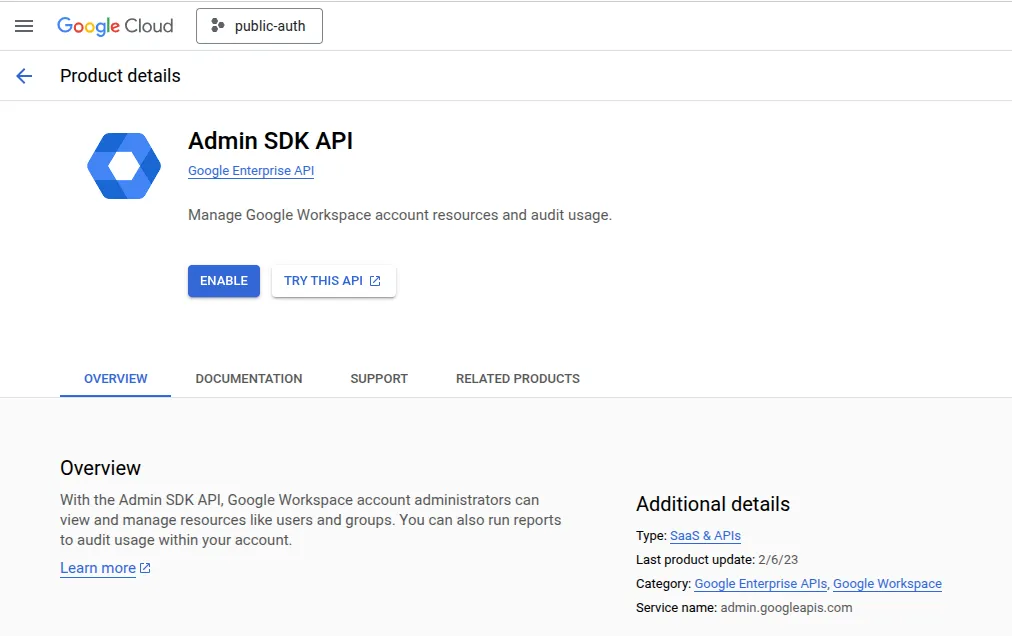Open the public-auth project selector
The width and height of the screenshot is (1012, 636).
pos(259,26)
